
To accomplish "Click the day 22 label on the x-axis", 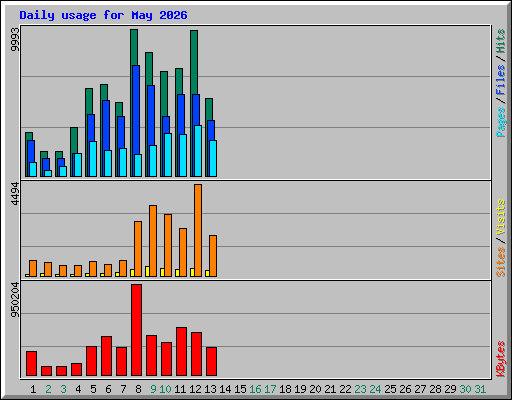I will point(345,389).
